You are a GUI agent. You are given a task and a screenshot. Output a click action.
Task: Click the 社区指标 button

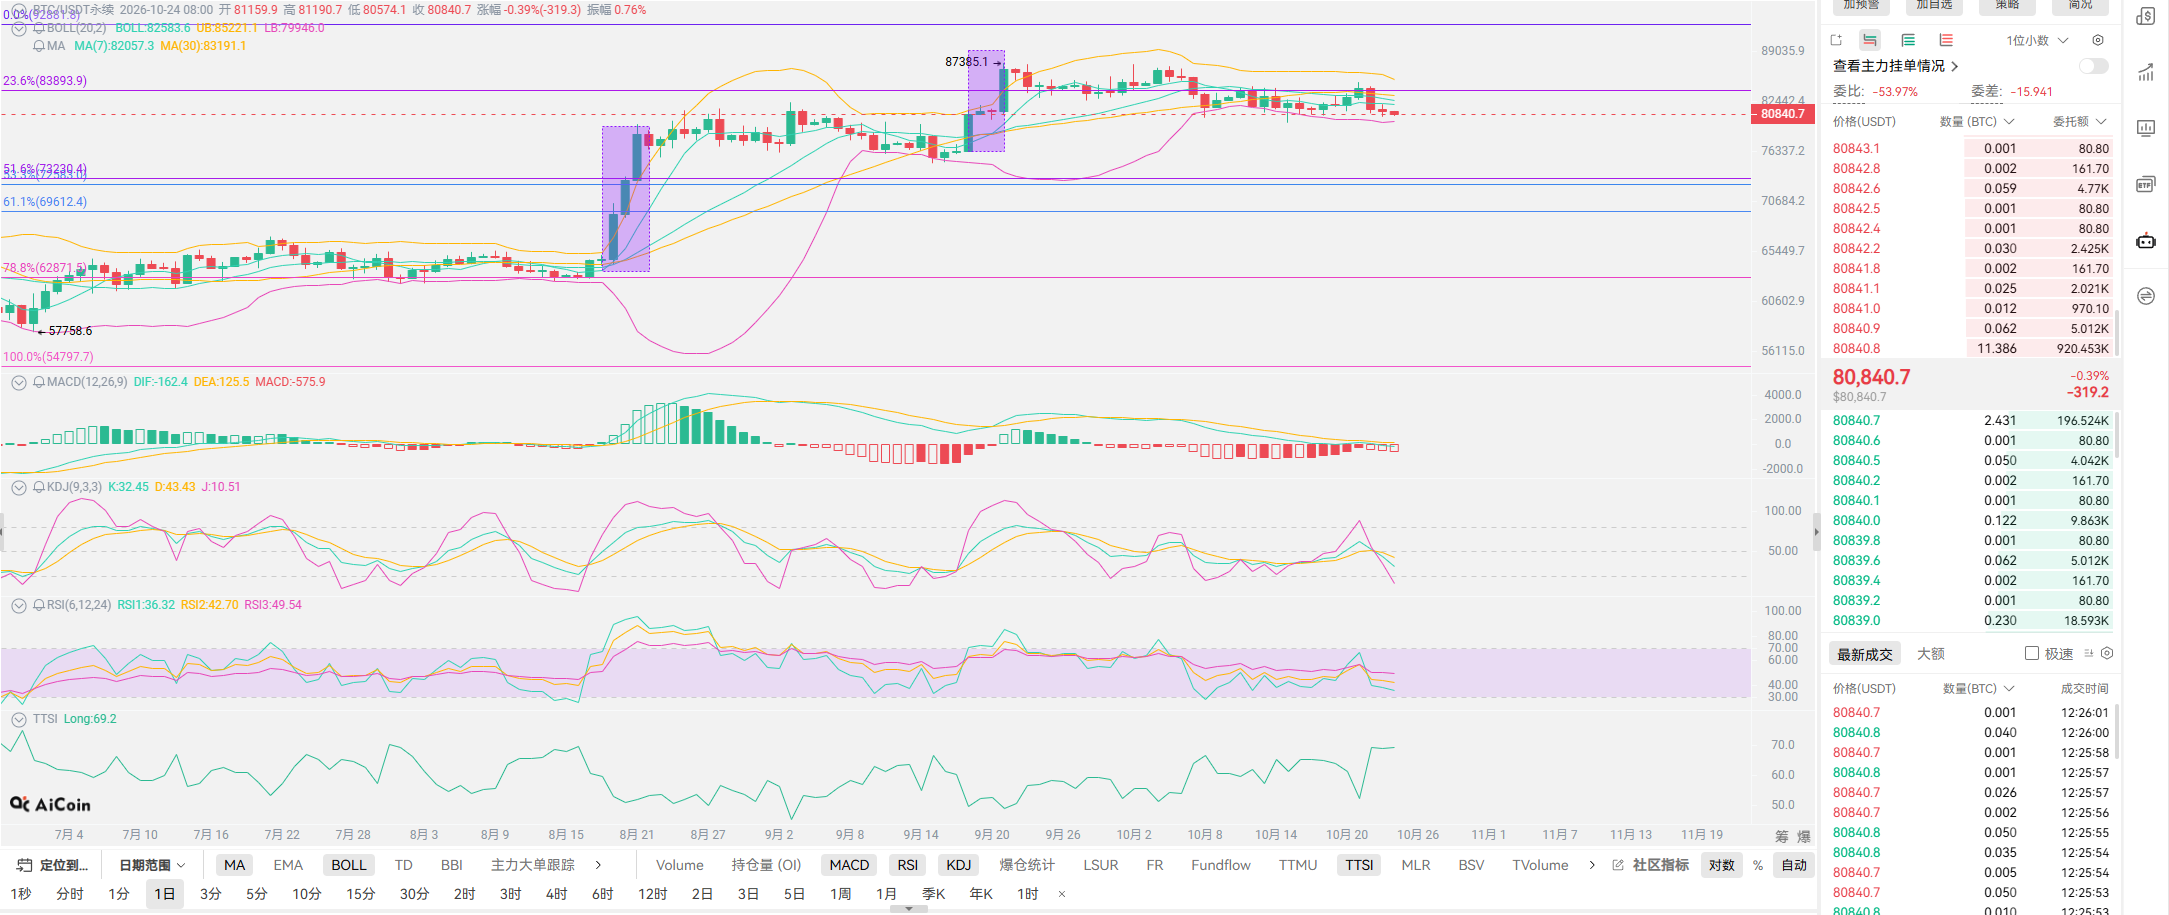click(x=1651, y=865)
